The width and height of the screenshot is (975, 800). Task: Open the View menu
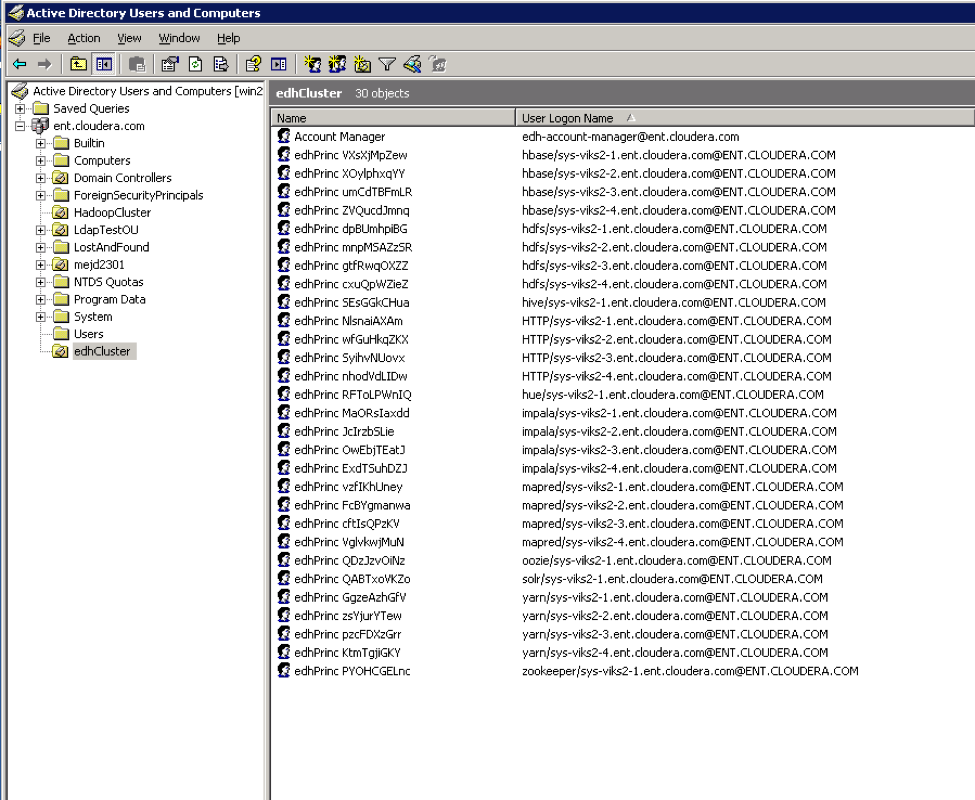tap(129, 38)
